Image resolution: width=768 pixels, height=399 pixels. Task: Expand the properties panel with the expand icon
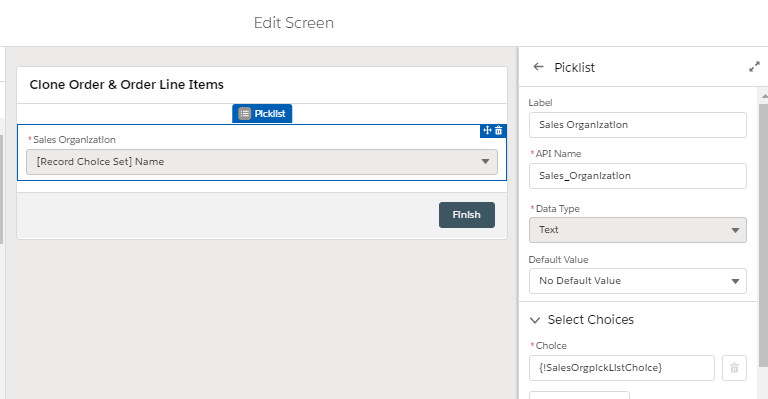coord(754,67)
